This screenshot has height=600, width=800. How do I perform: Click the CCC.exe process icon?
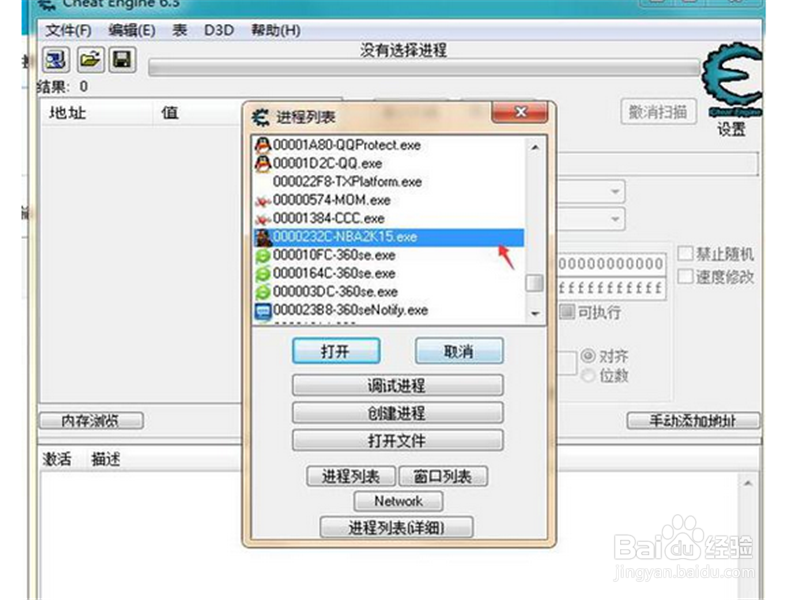pyautogui.click(x=263, y=219)
